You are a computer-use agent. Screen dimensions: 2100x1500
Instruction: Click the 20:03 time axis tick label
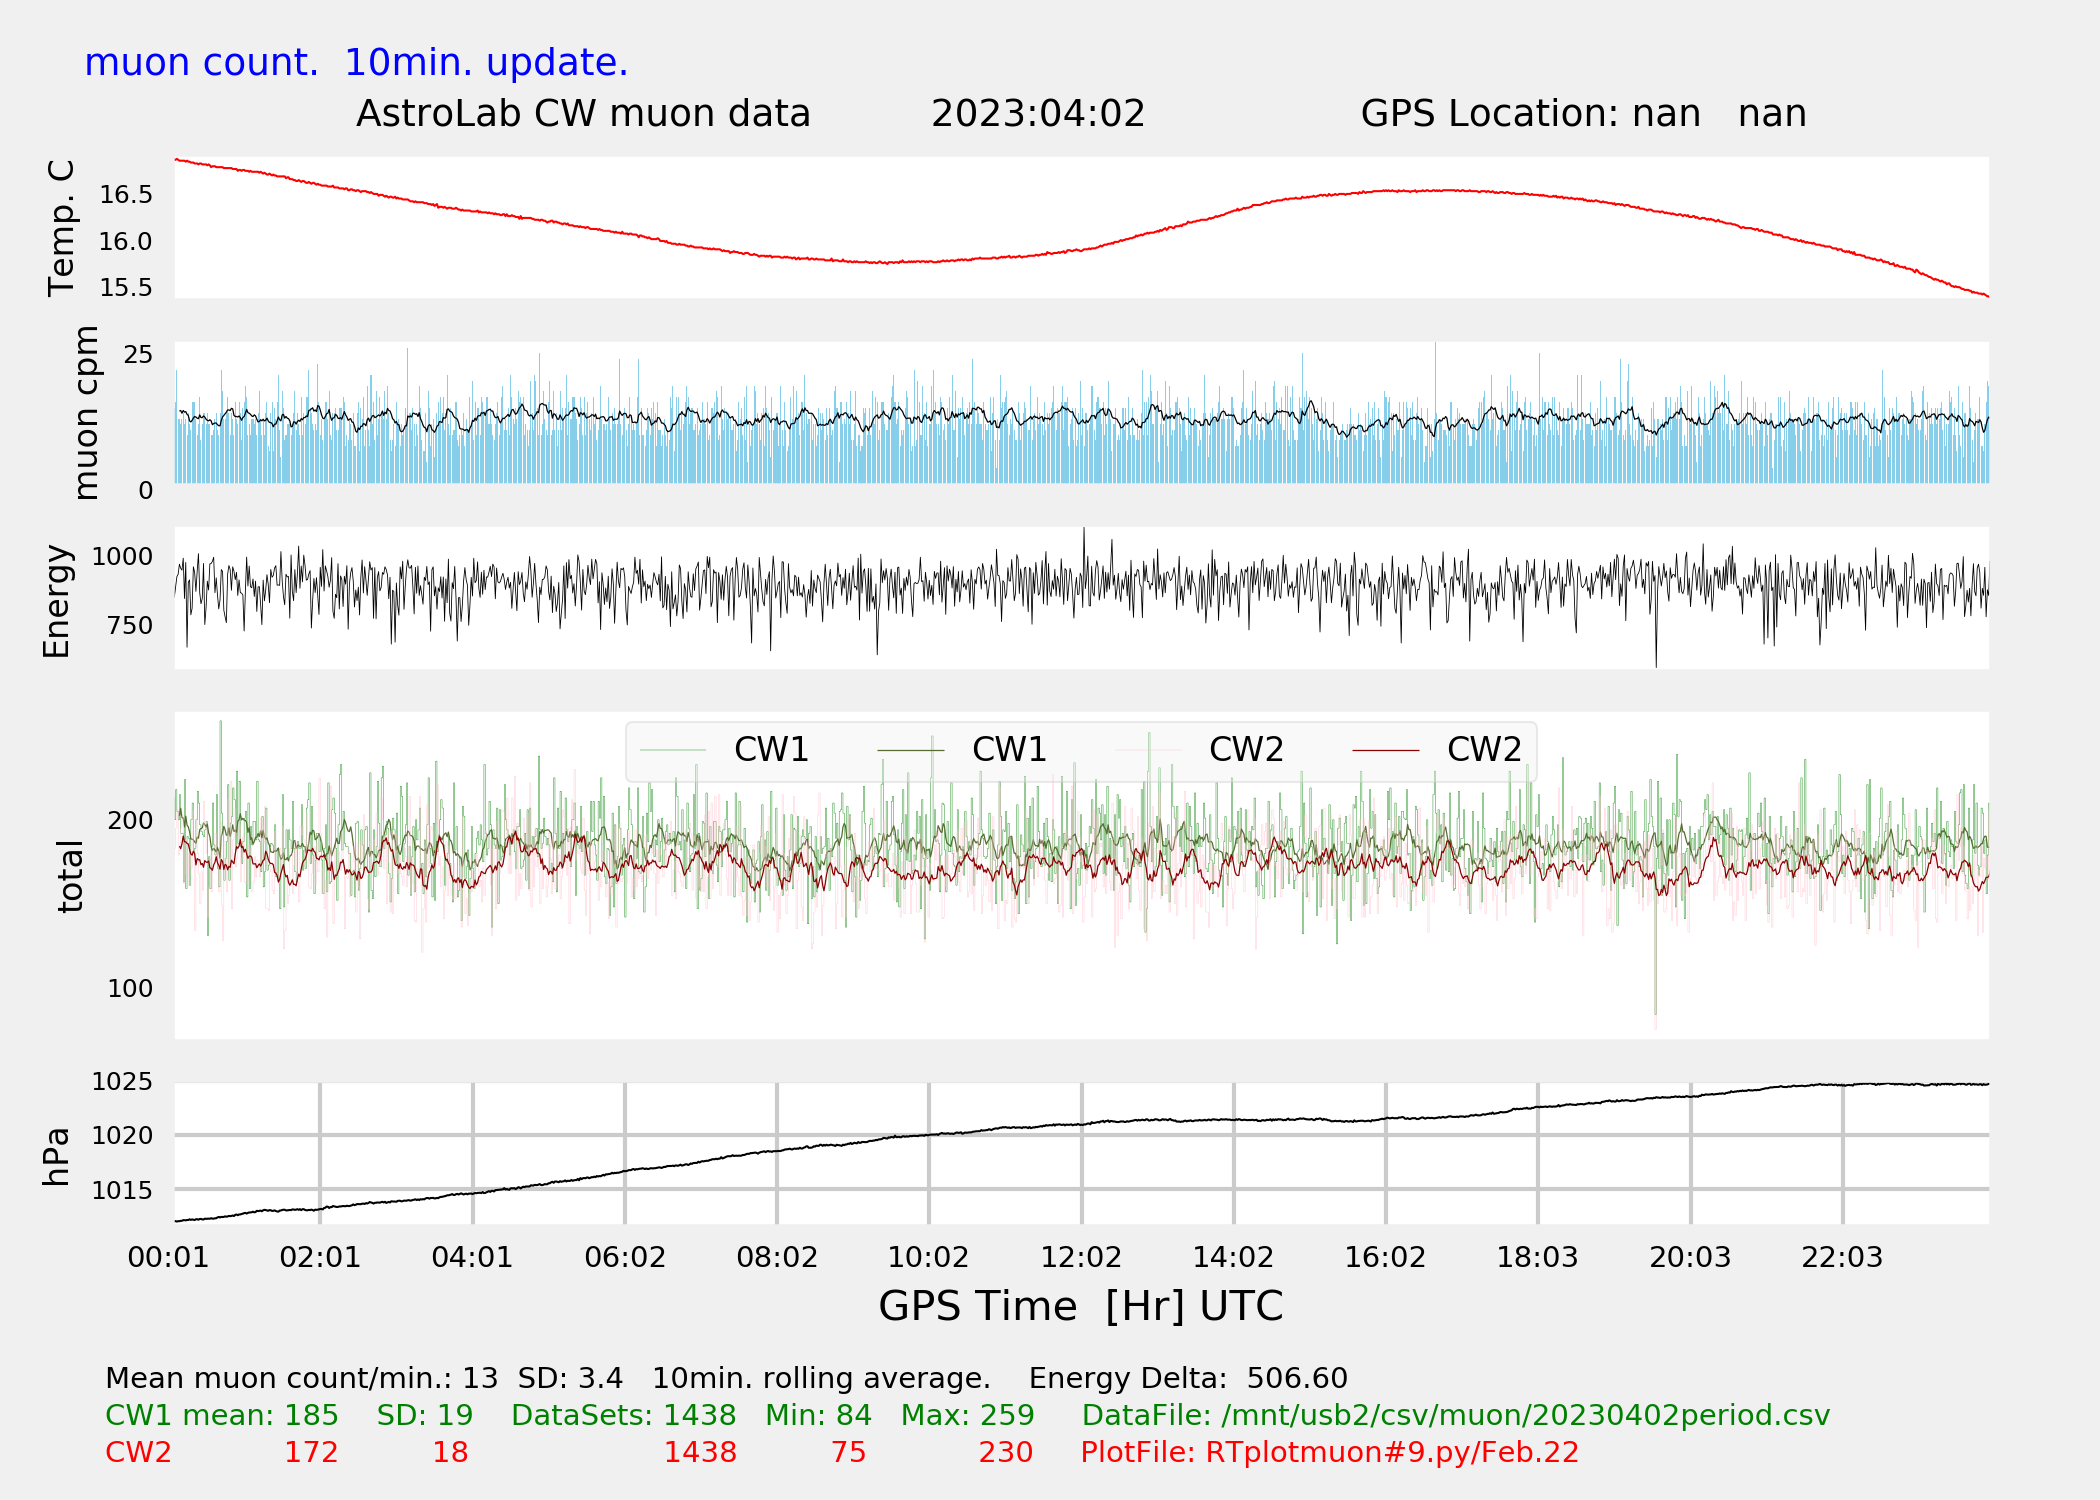pyautogui.click(x=1690, y=1257)
